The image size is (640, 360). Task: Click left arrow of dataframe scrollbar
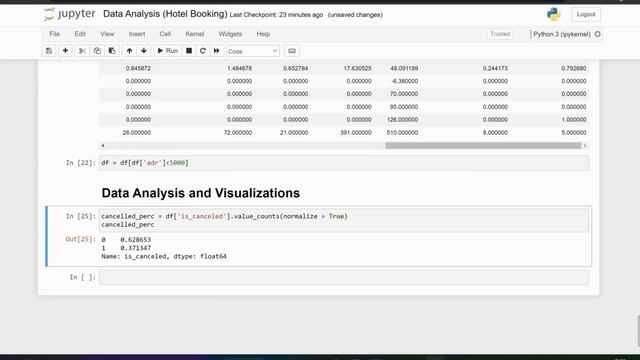tap(103, 146)
